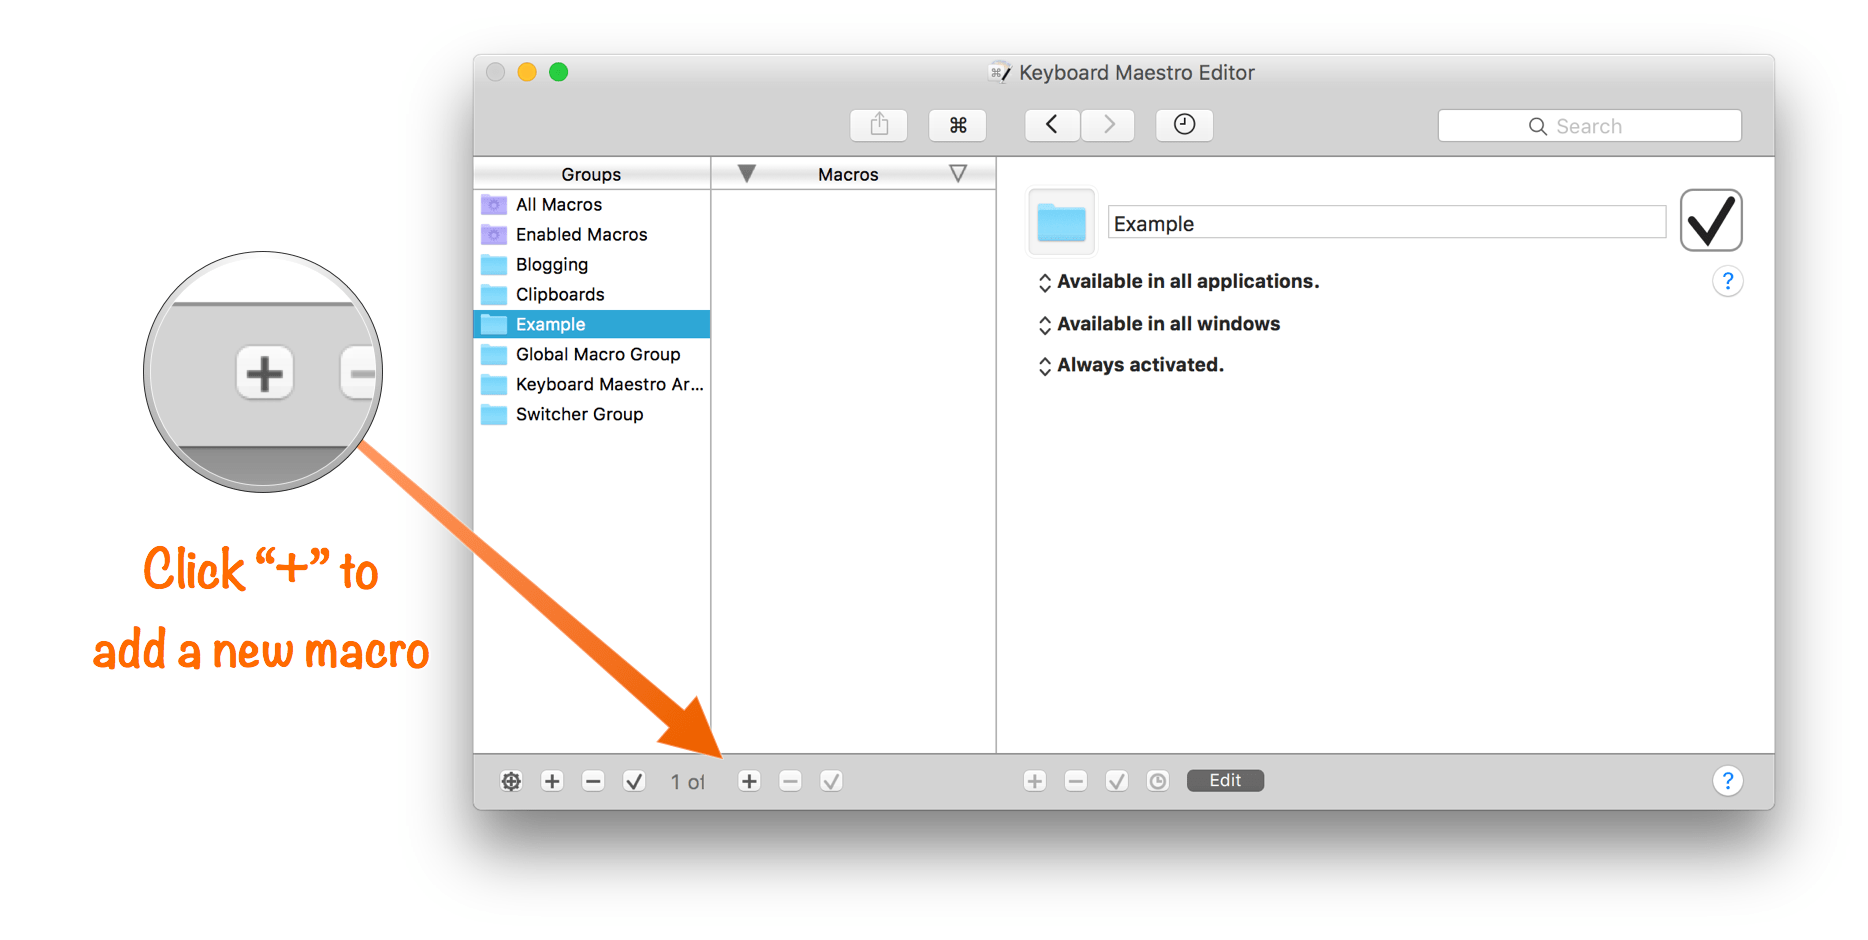Click the yellow minimize window button
This screenshot has height=940, width=1868.
527,72
